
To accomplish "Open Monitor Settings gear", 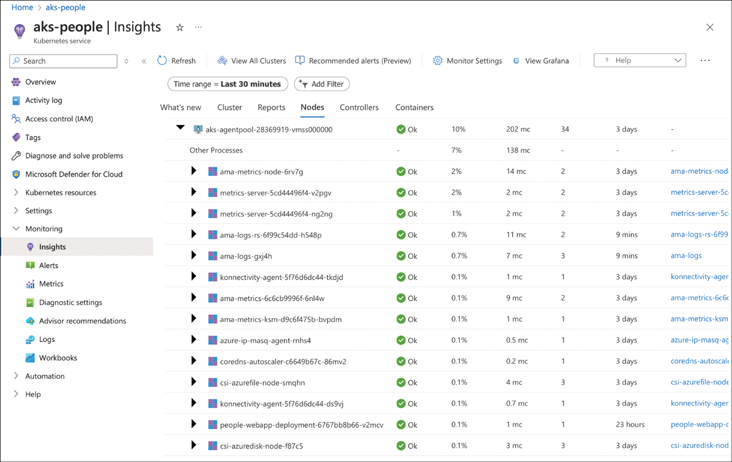I will [437, 61].
